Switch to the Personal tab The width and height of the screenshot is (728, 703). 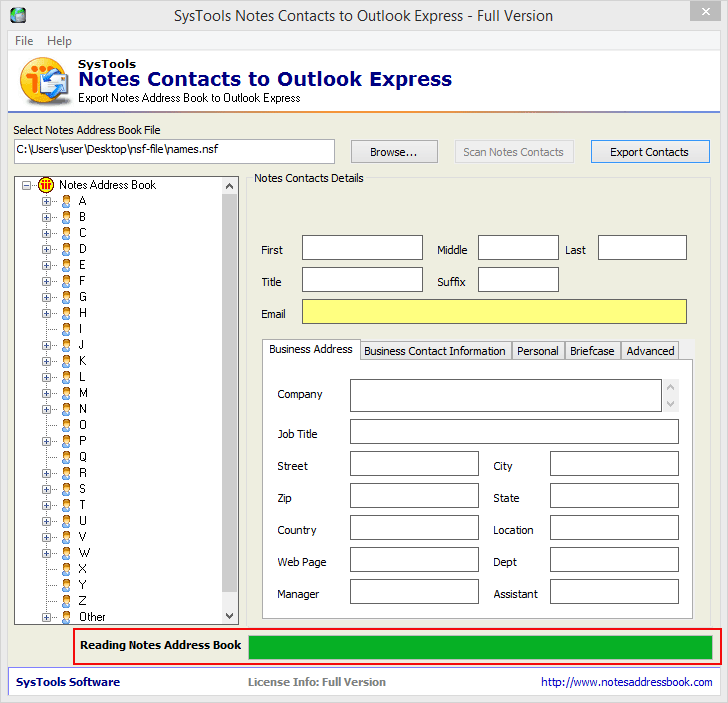[x=538, y=351]
